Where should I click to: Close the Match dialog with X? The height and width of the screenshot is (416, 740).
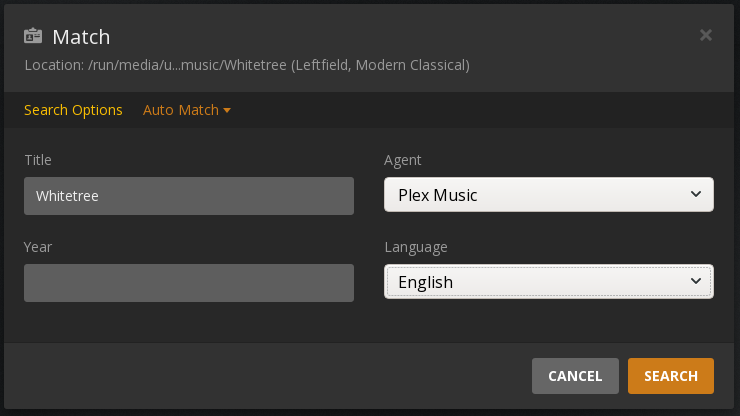(x=706, y=35)
